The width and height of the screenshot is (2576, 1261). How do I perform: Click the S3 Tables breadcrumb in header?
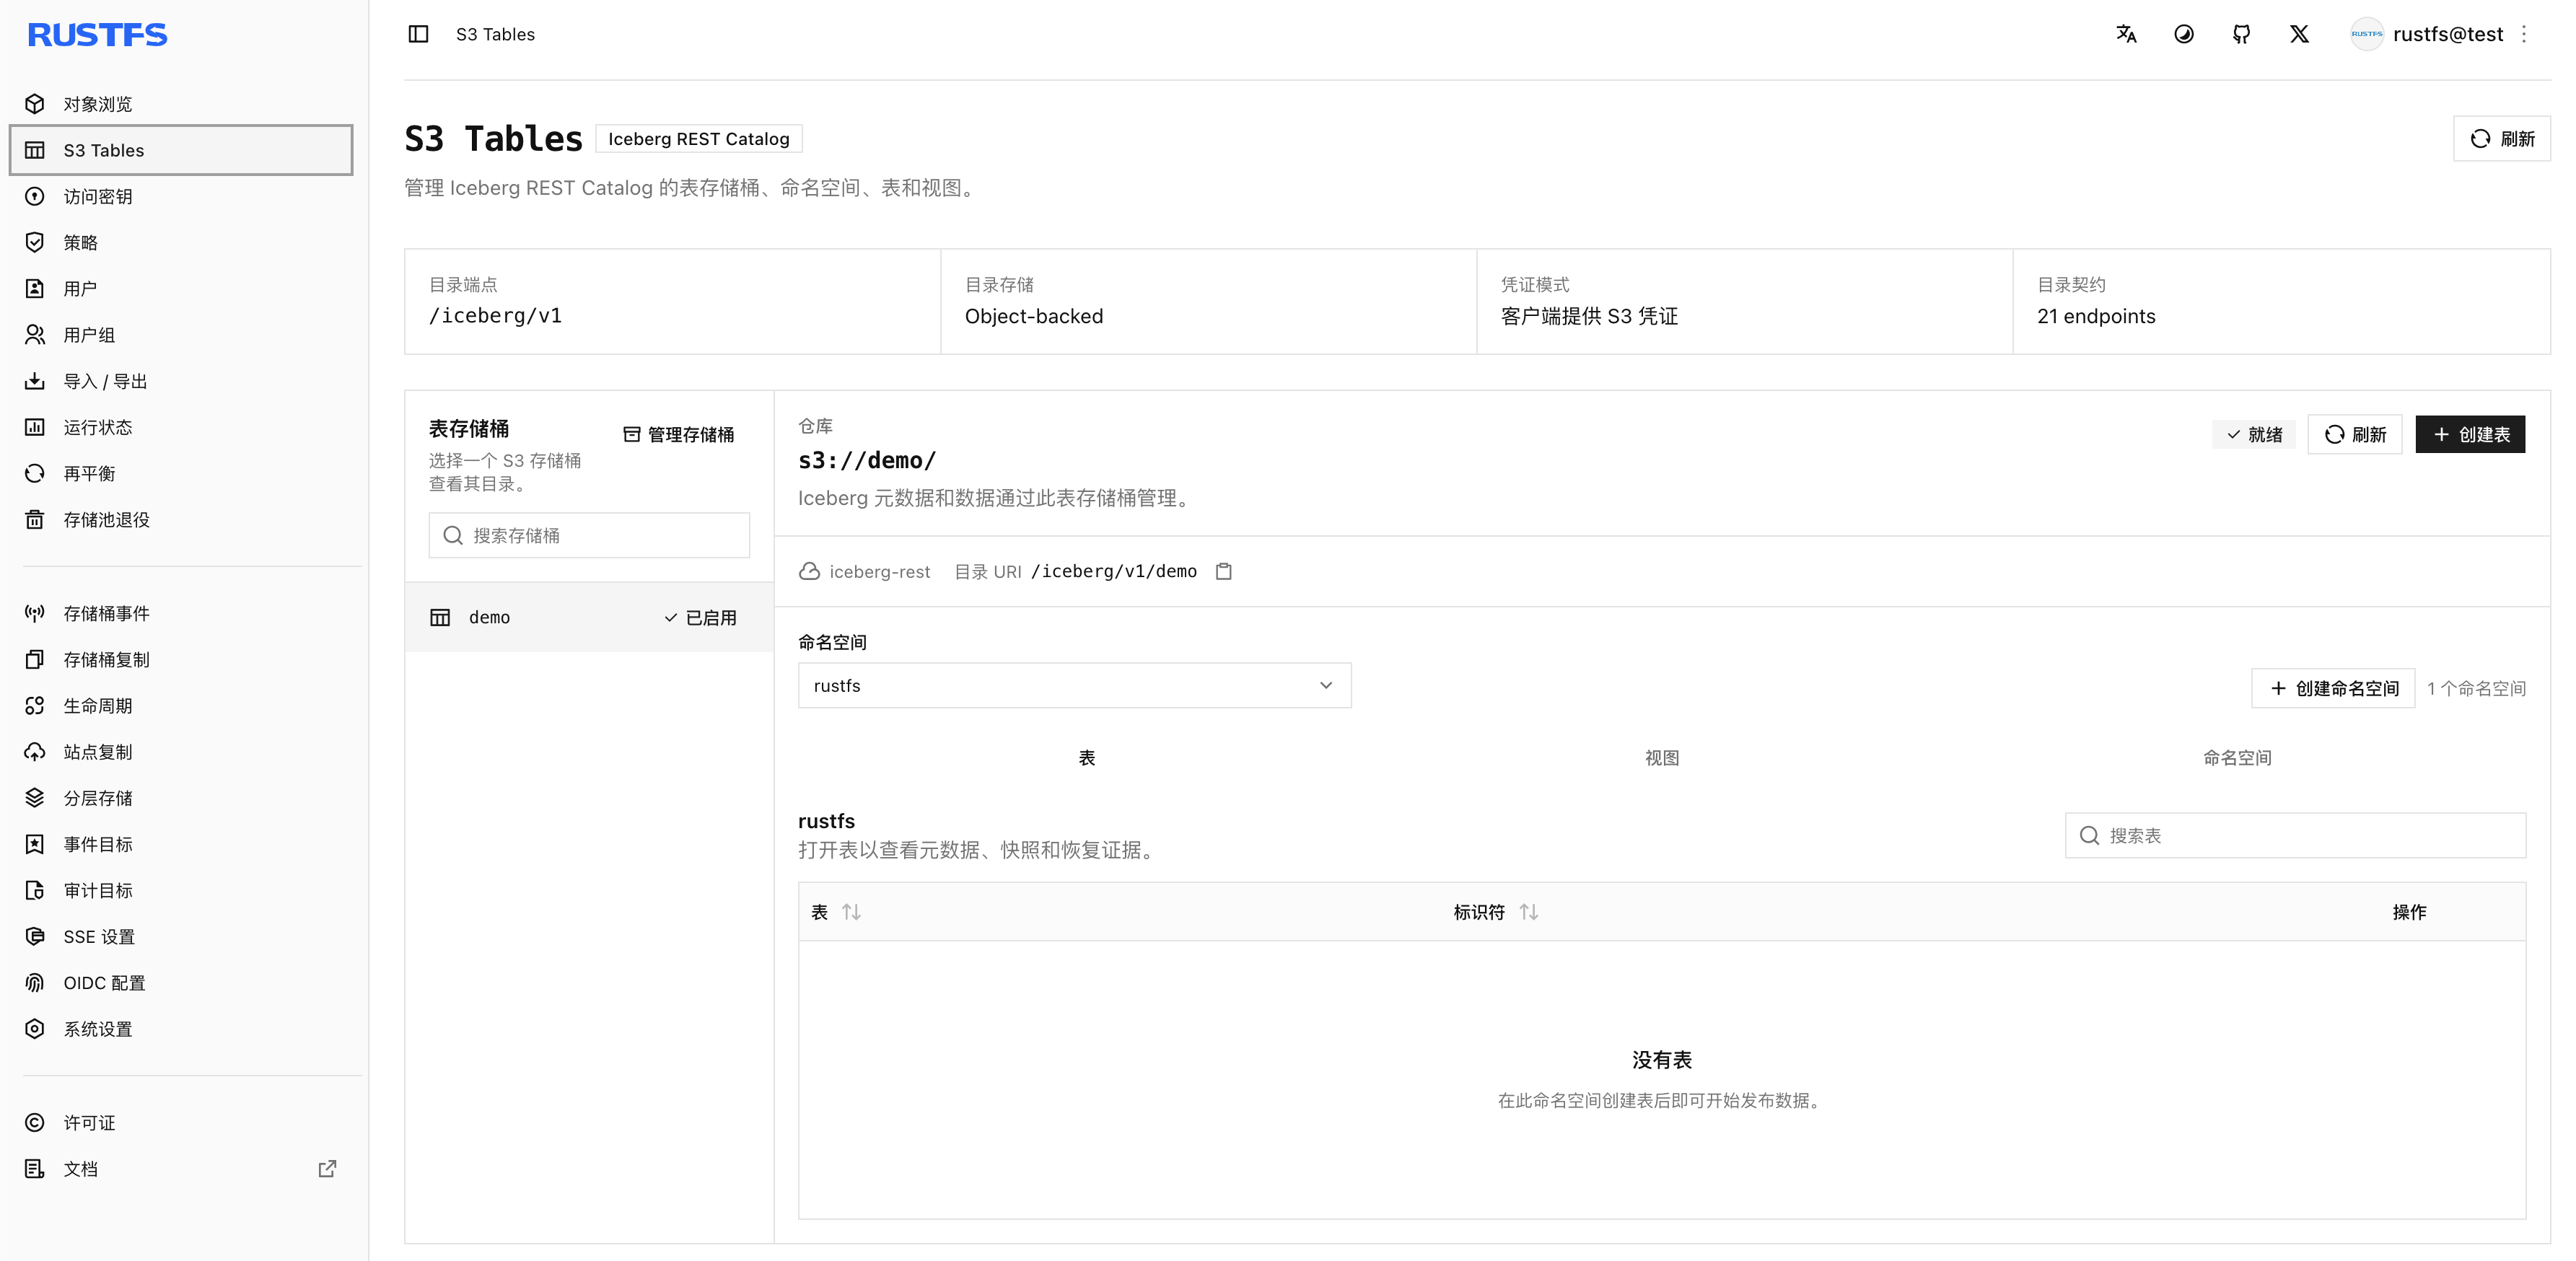pos(495,34)
